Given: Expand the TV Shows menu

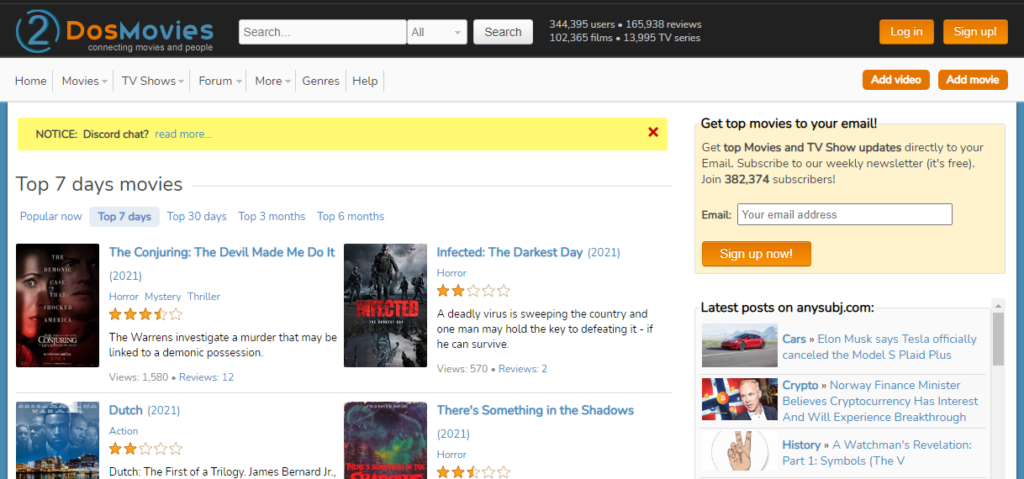Looking at the screenshot, I should (x=152, y=81).
